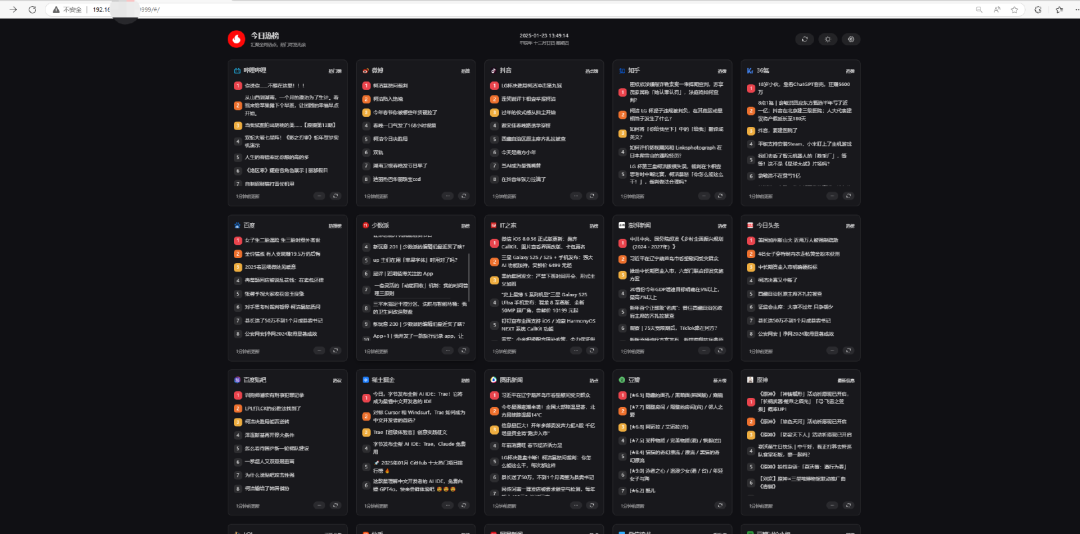This screenshot has height=534, width=1080.
Task: Open the more (…) menu on 抖音 card
Action: click(x=576, y=196)
